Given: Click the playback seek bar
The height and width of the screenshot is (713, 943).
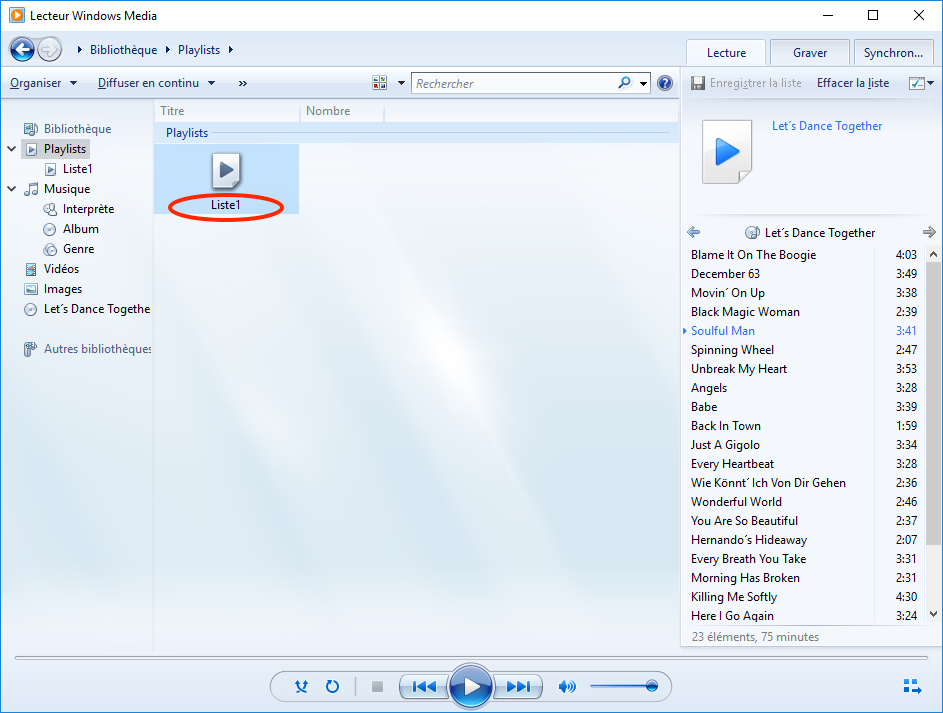Looking at the screenshot, I should 471,658.
